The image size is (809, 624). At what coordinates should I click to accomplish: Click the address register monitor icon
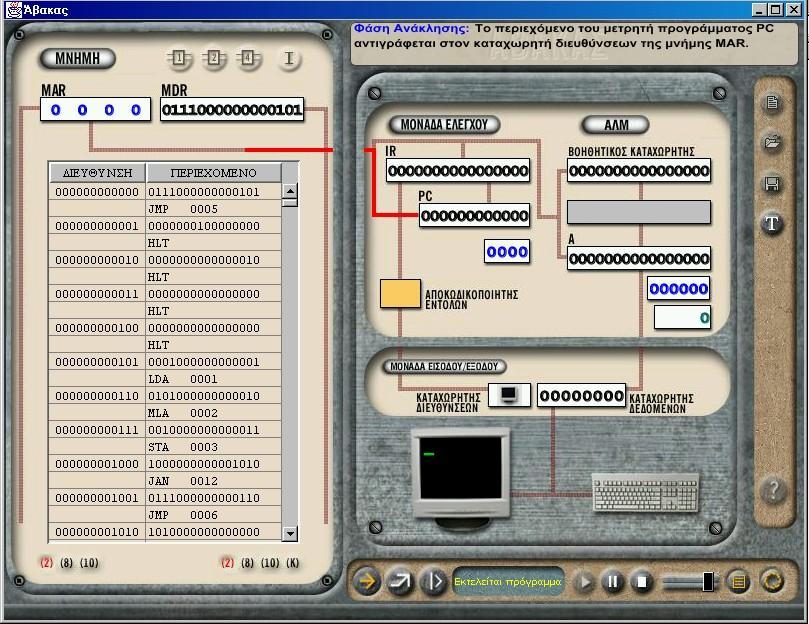point(509,395)
